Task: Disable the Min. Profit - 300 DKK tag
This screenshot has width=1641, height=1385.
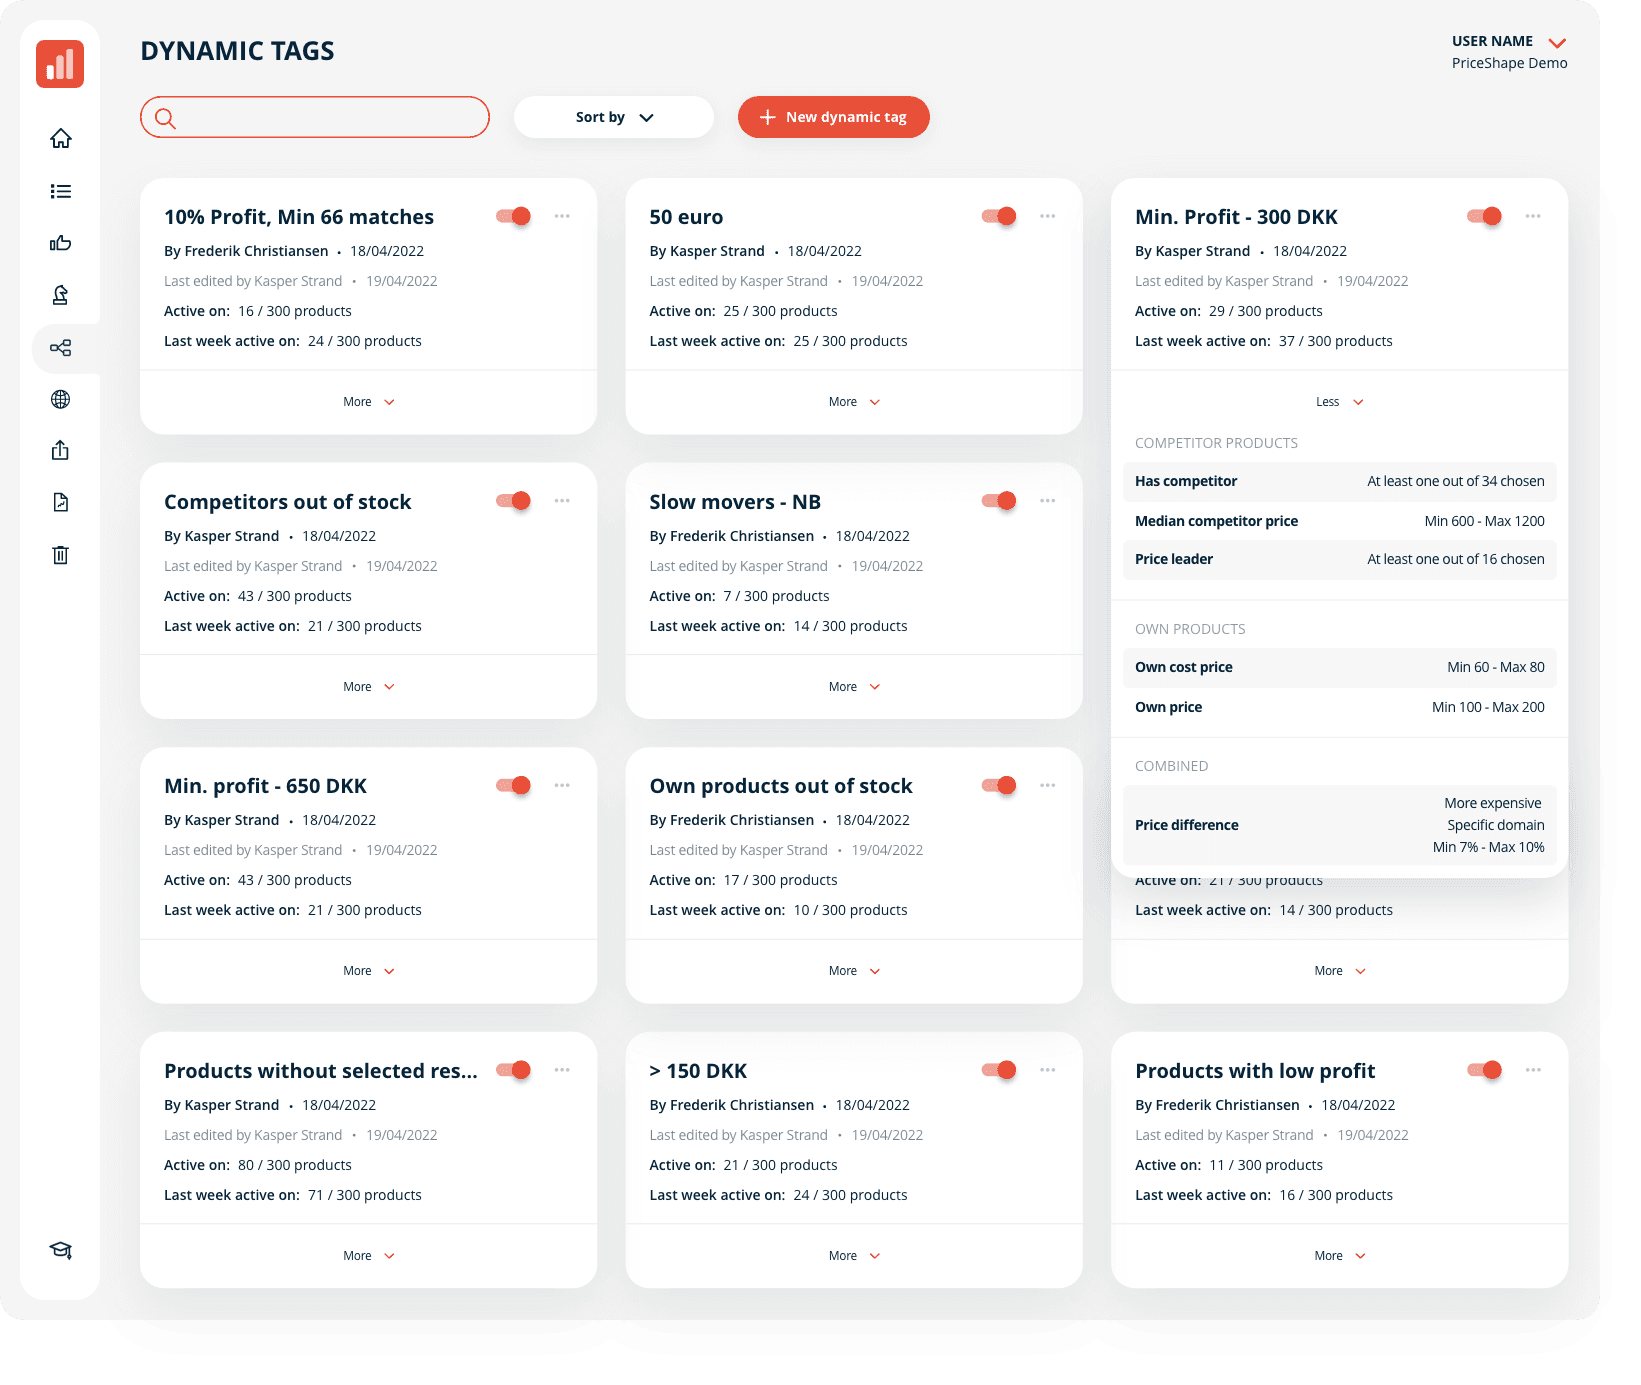Action: 1485,216
